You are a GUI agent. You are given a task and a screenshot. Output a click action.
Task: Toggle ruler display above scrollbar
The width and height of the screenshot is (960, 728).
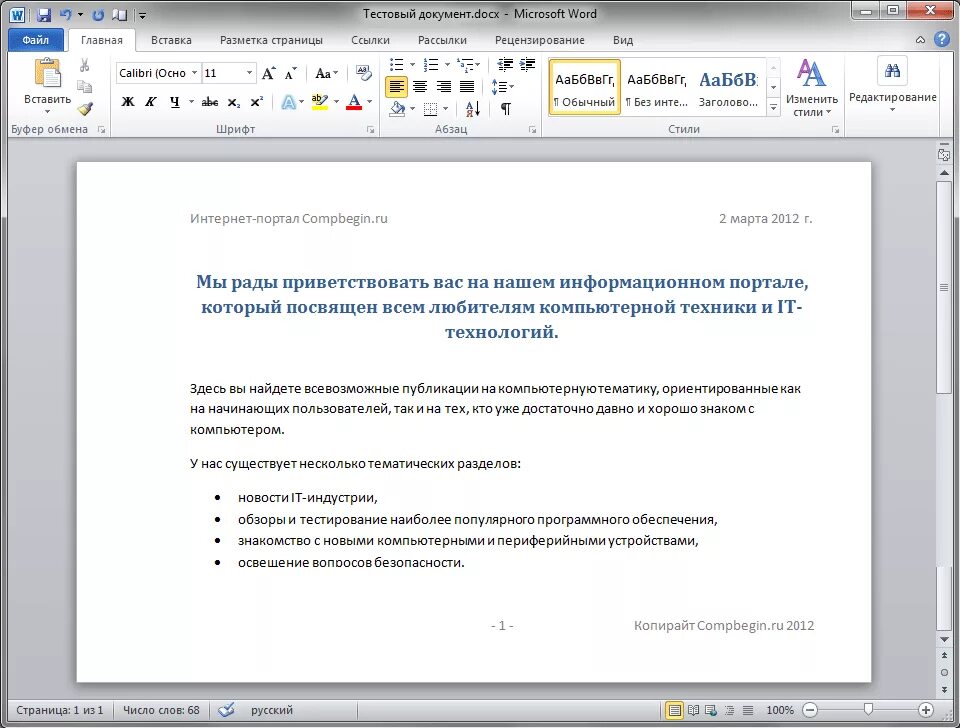[943, 154]
